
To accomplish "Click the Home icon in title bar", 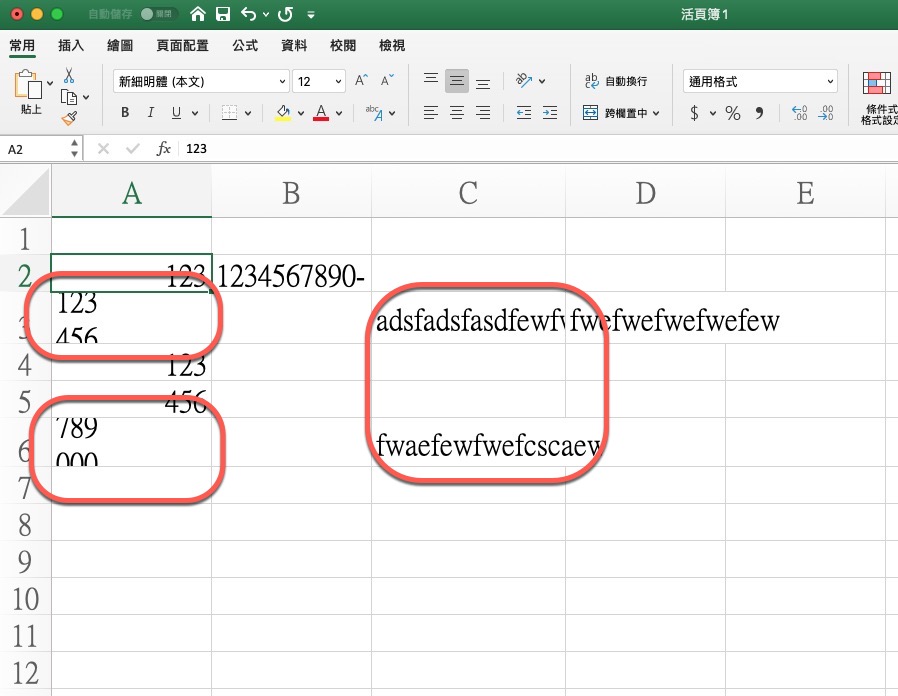I will (x=198, y=14).
